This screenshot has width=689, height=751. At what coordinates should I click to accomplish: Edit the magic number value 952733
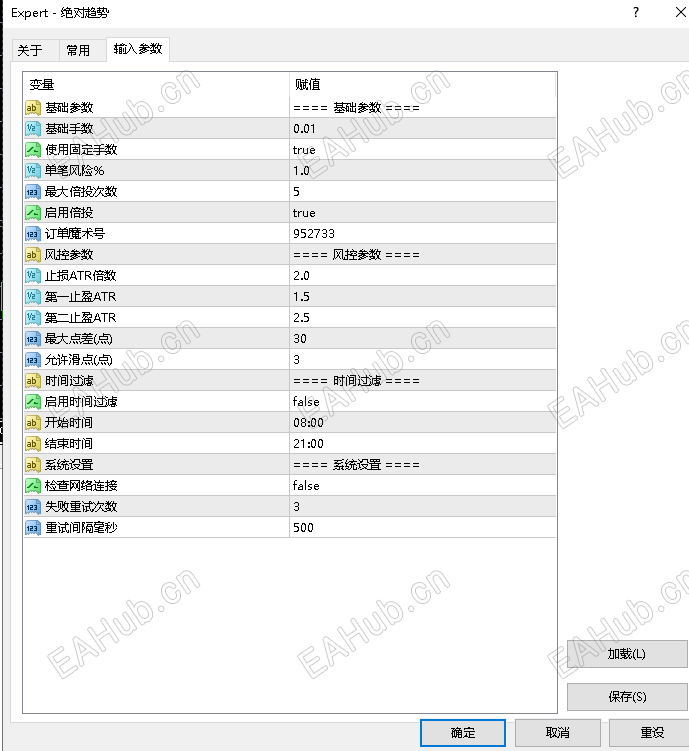(423, 234)
